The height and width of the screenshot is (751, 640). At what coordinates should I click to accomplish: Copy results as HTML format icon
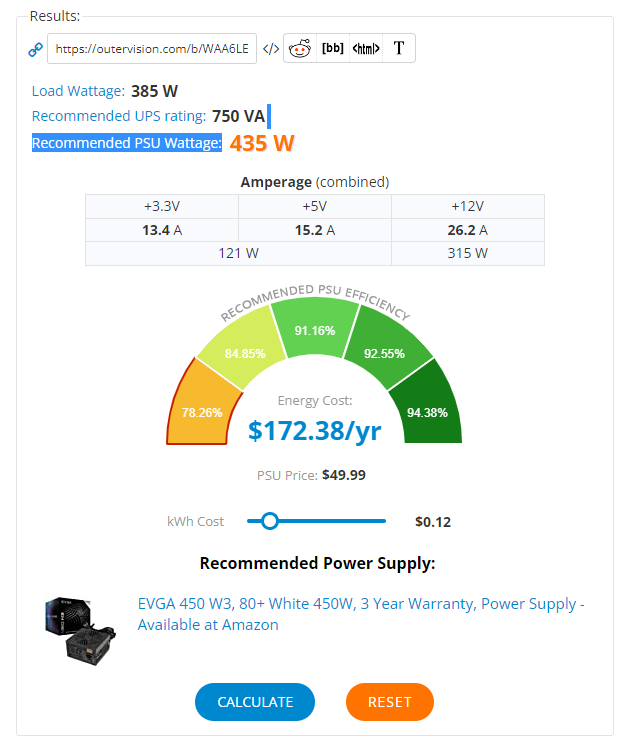[366, 48]
